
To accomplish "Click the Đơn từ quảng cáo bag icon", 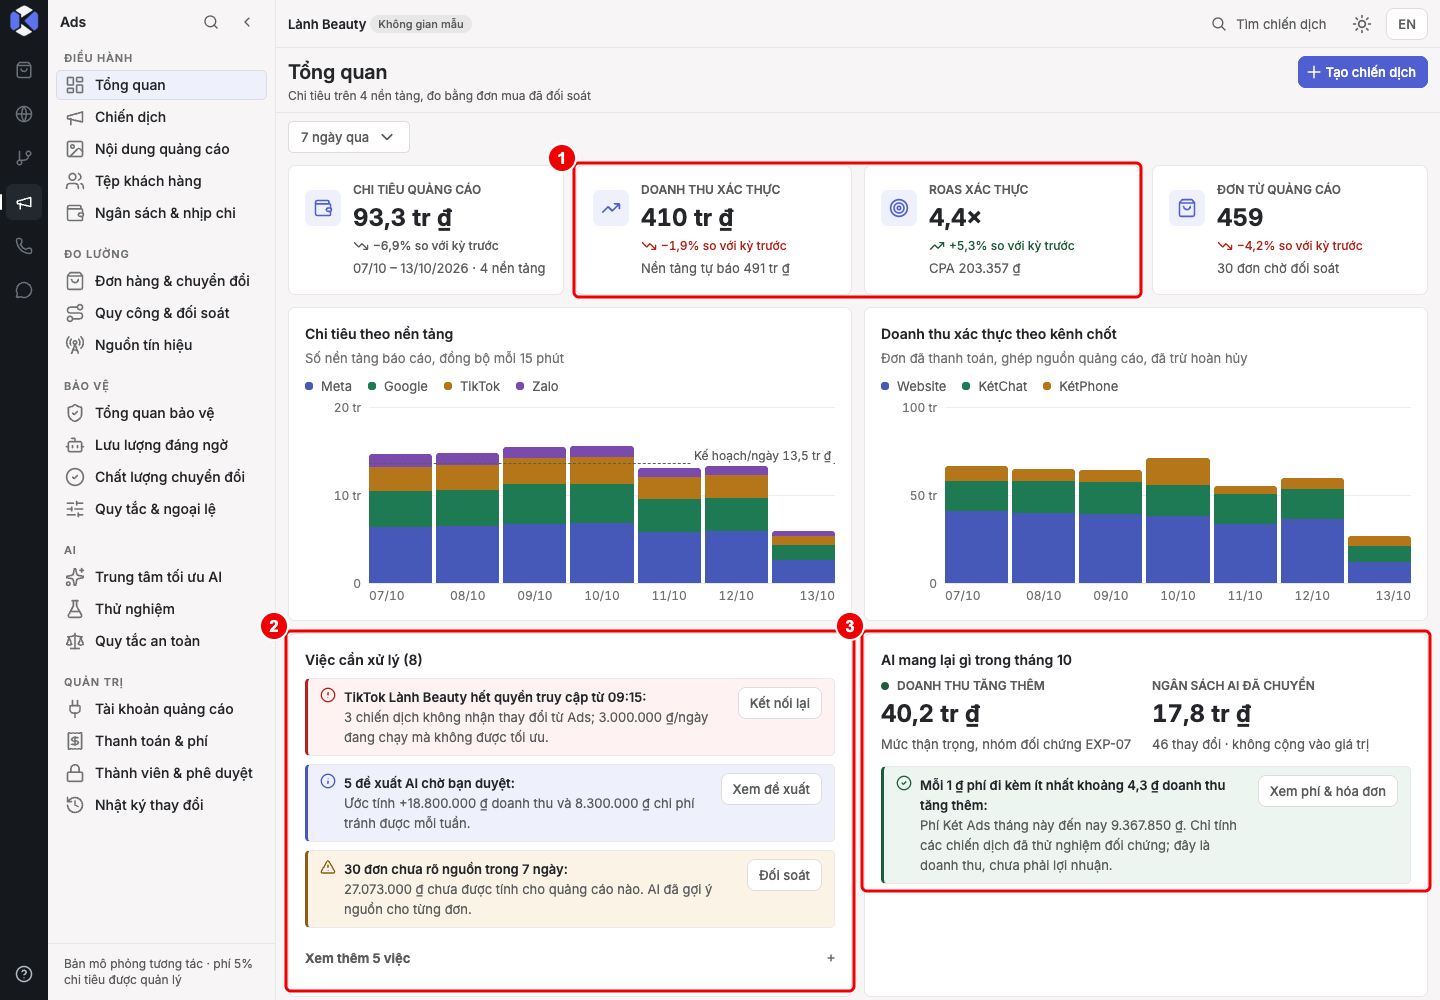I will [x=1187, y=208].
